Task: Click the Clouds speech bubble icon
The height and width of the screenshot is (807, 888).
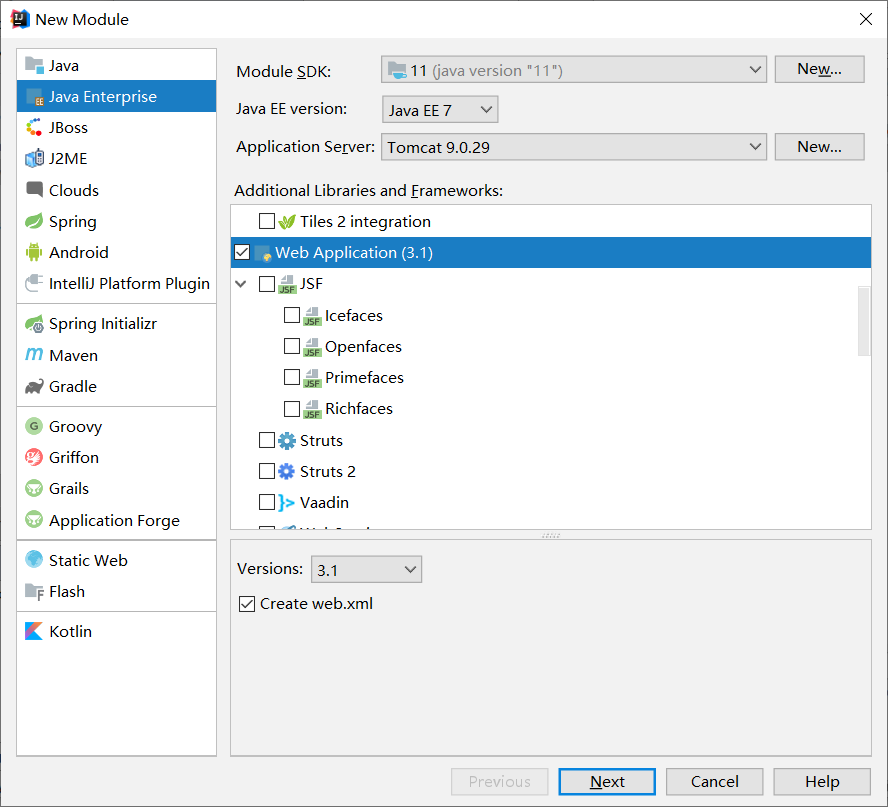Action: click(x=34, y=190)
